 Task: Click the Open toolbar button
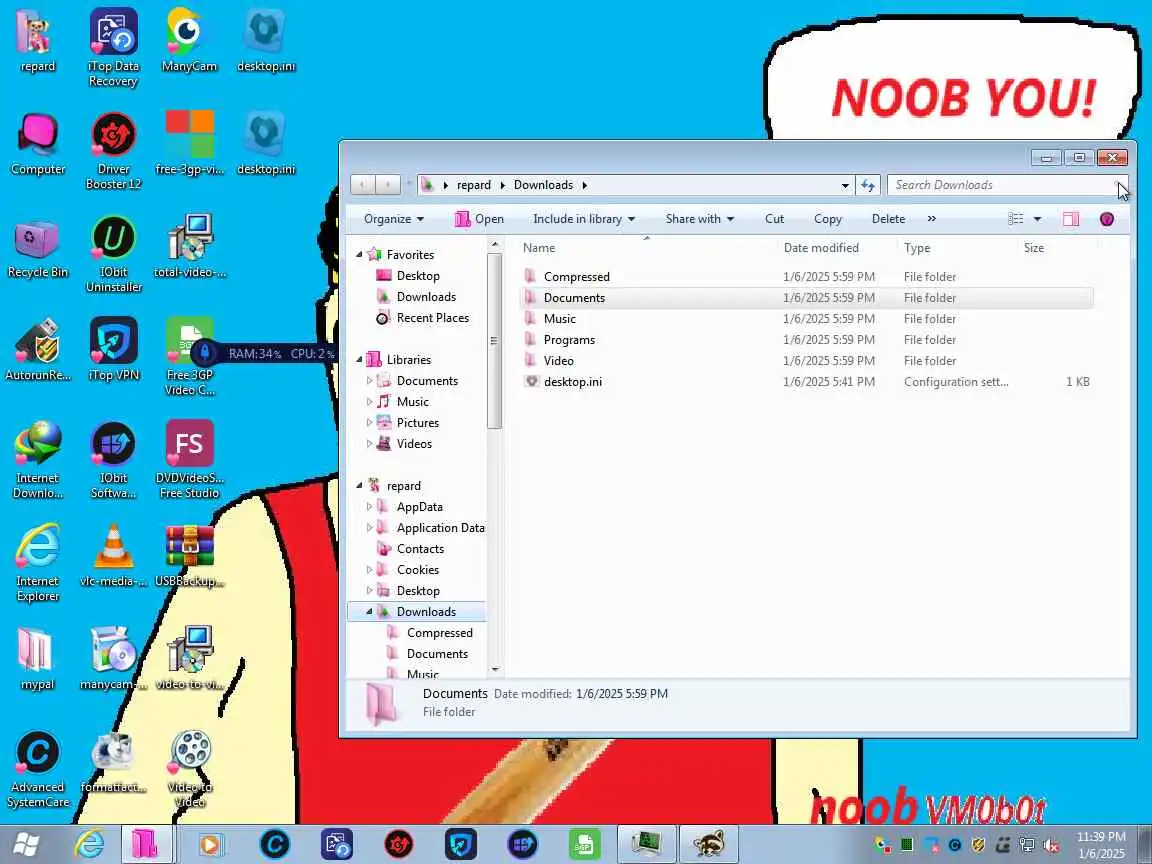[479, 219]
